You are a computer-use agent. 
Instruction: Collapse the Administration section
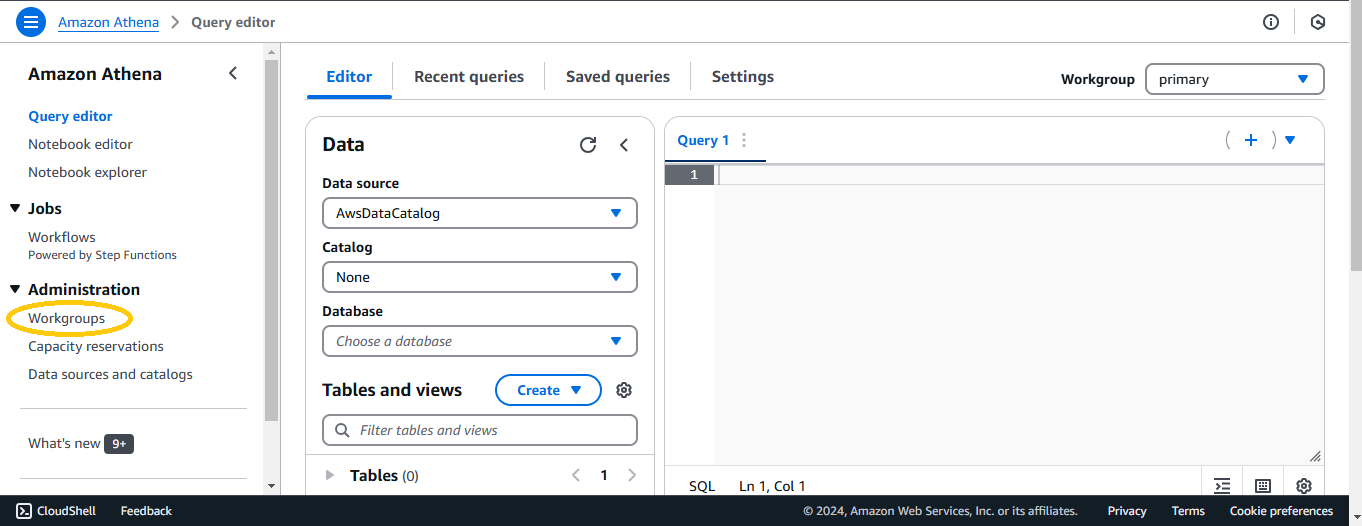[x=15, y=289]
